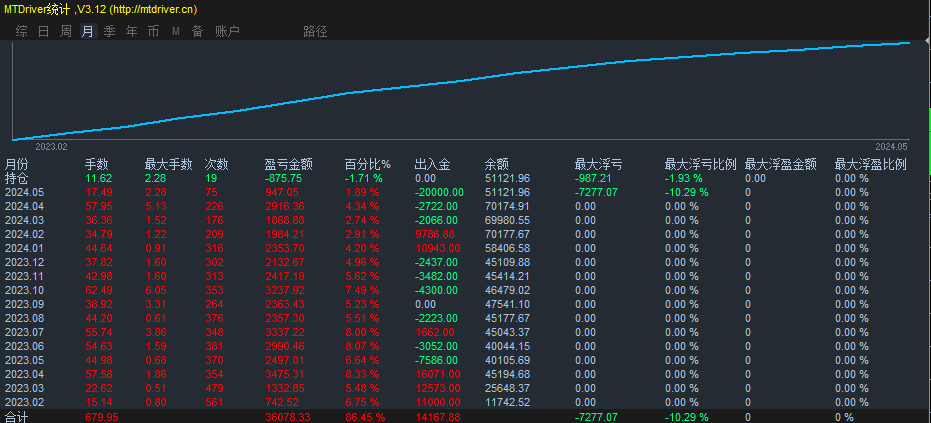Click the balance cell 70174.91
This screenshot has height=423, width=931.
[508, 206]
